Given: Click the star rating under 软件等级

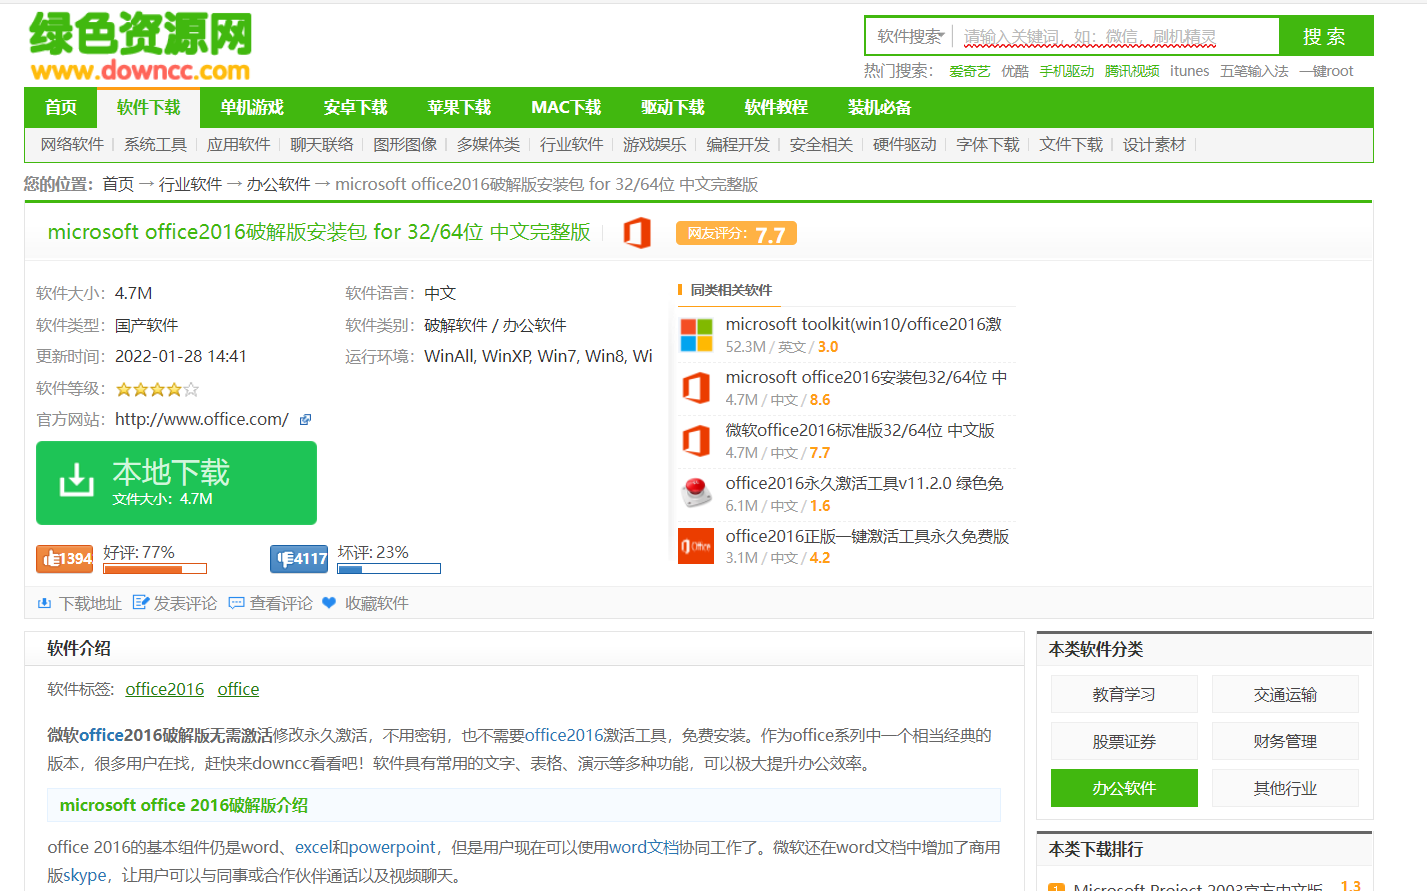Looking at the screenshot, I should click(157, 389).
